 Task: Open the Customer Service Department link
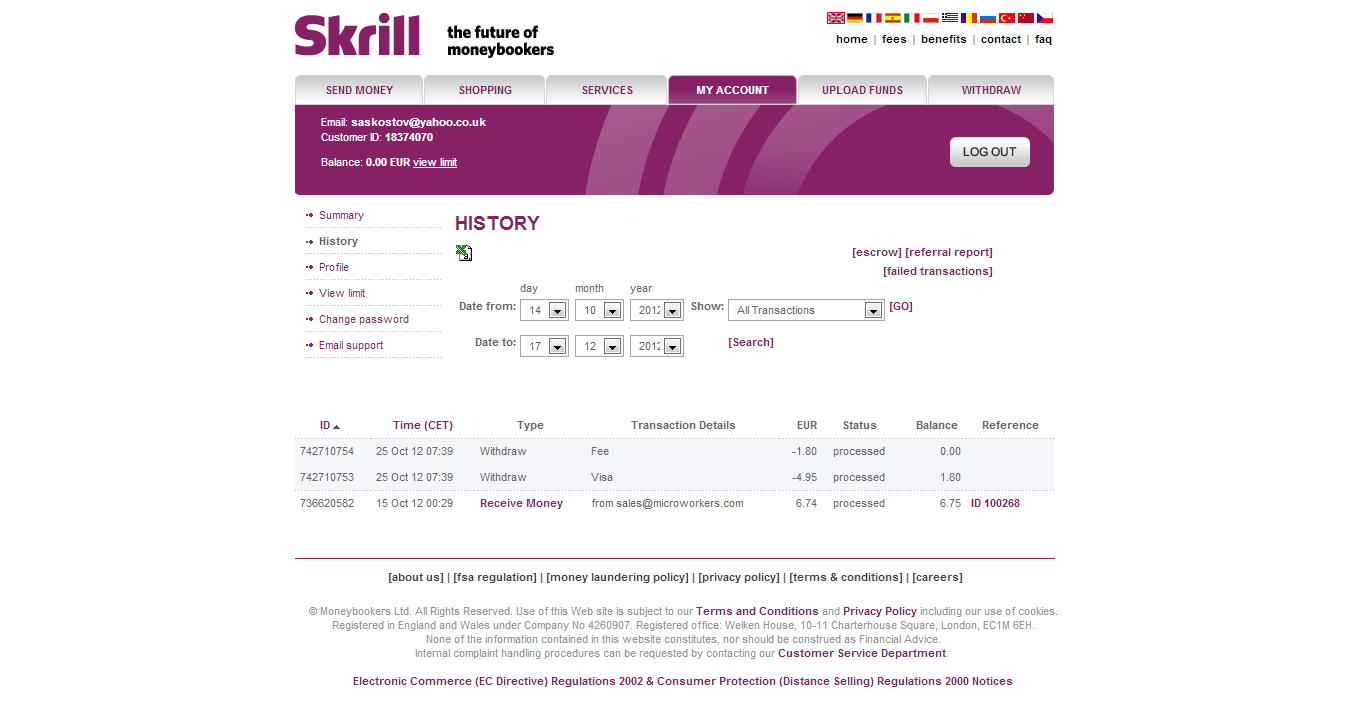[x=862, y=654]
